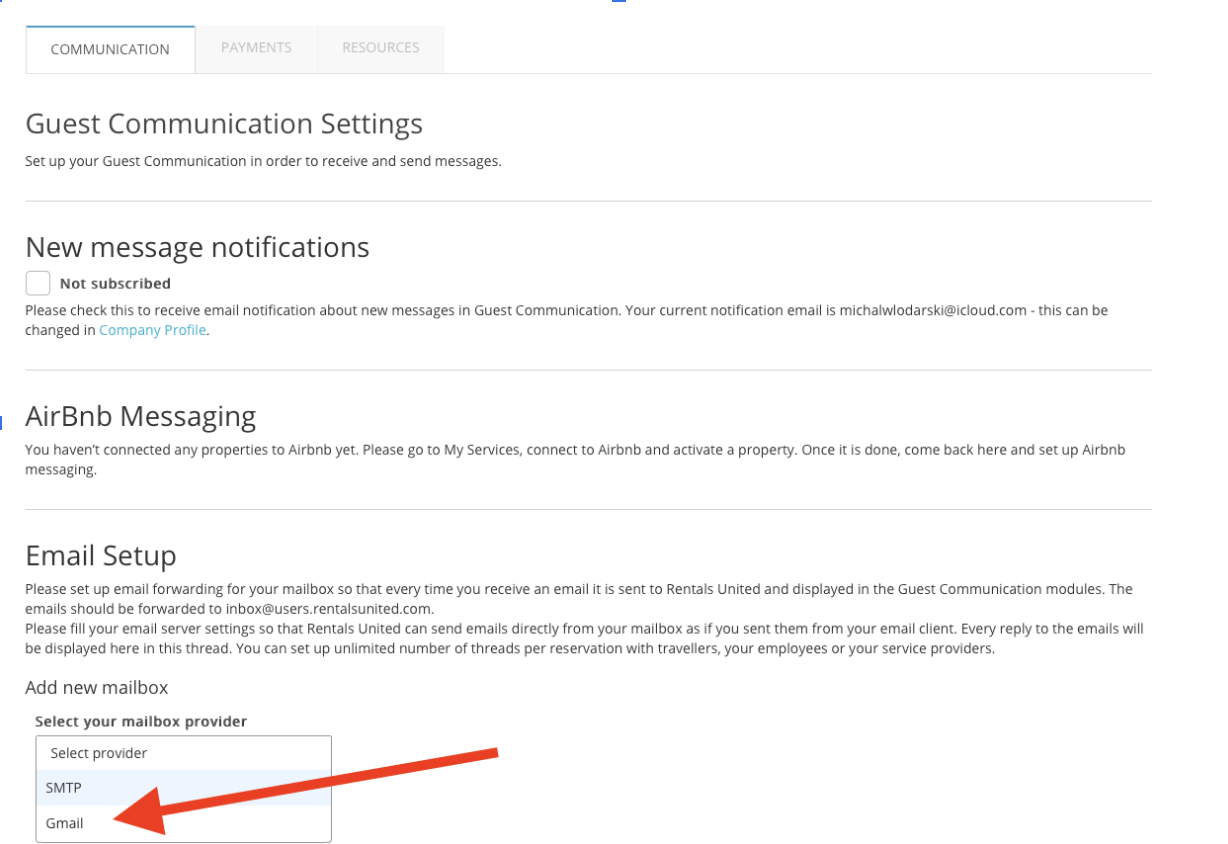Click the Select your mailbox provider label

click(x=141, y=721)
